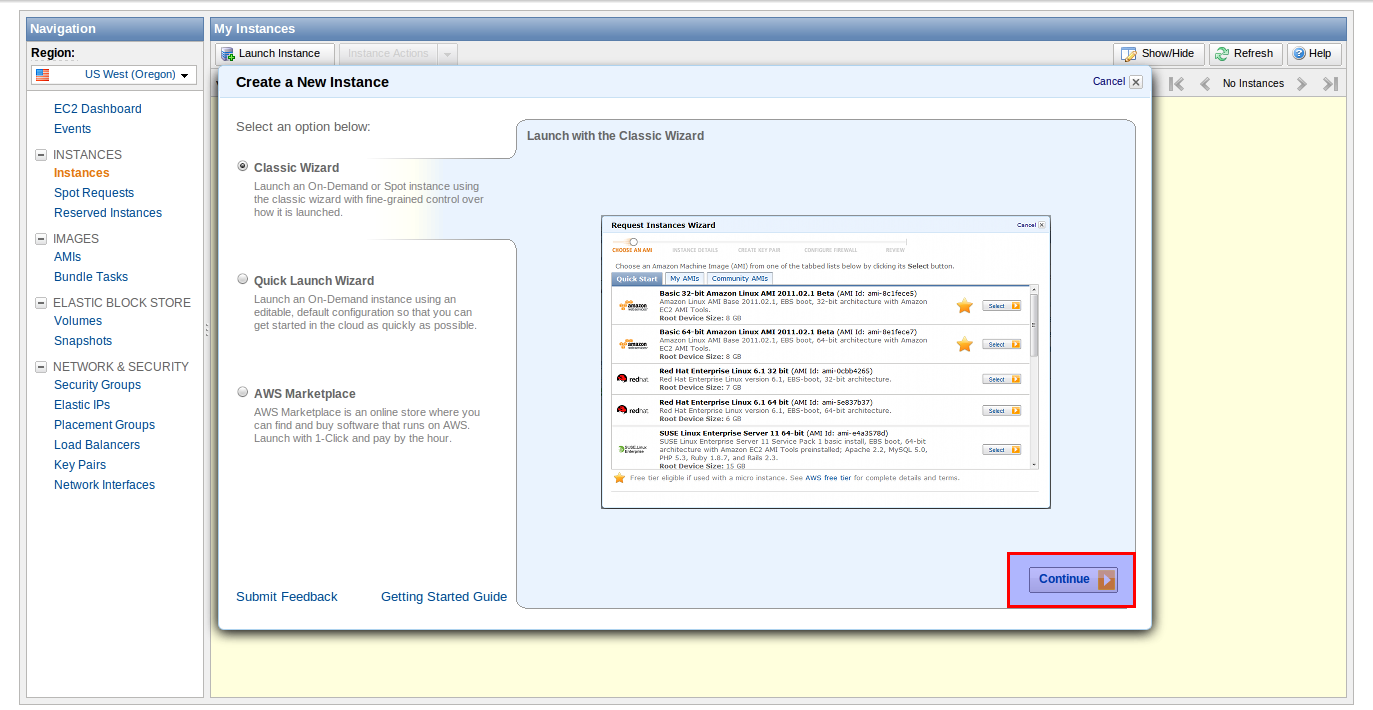Collapse the IMAGES section
The image size is (1373, 710).
(x=41, y=239)
